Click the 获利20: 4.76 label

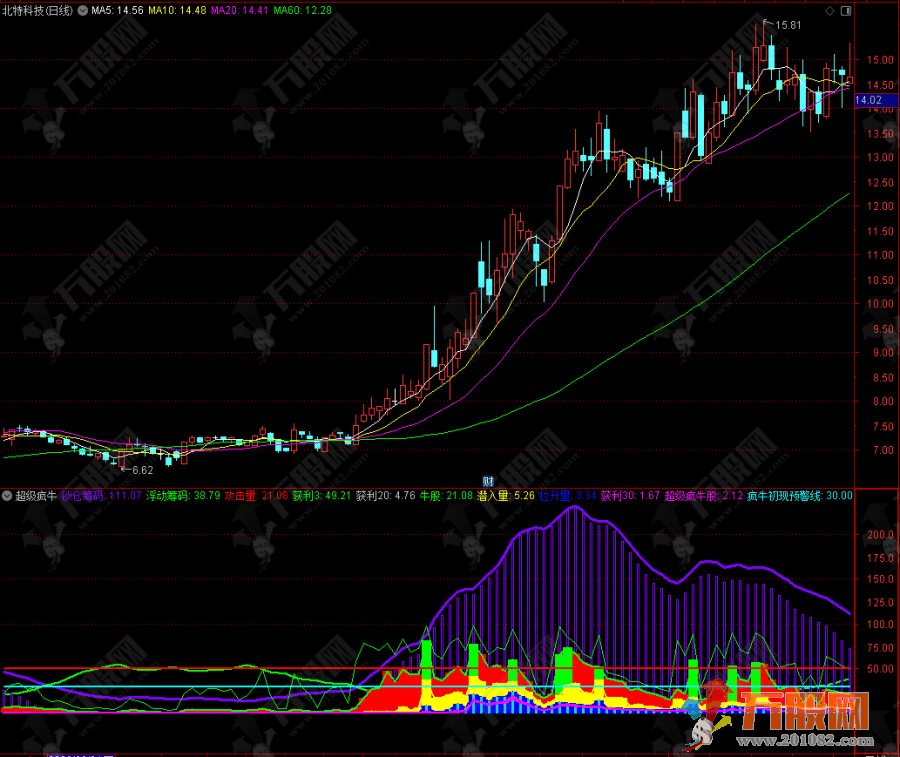tap(385, 496)
